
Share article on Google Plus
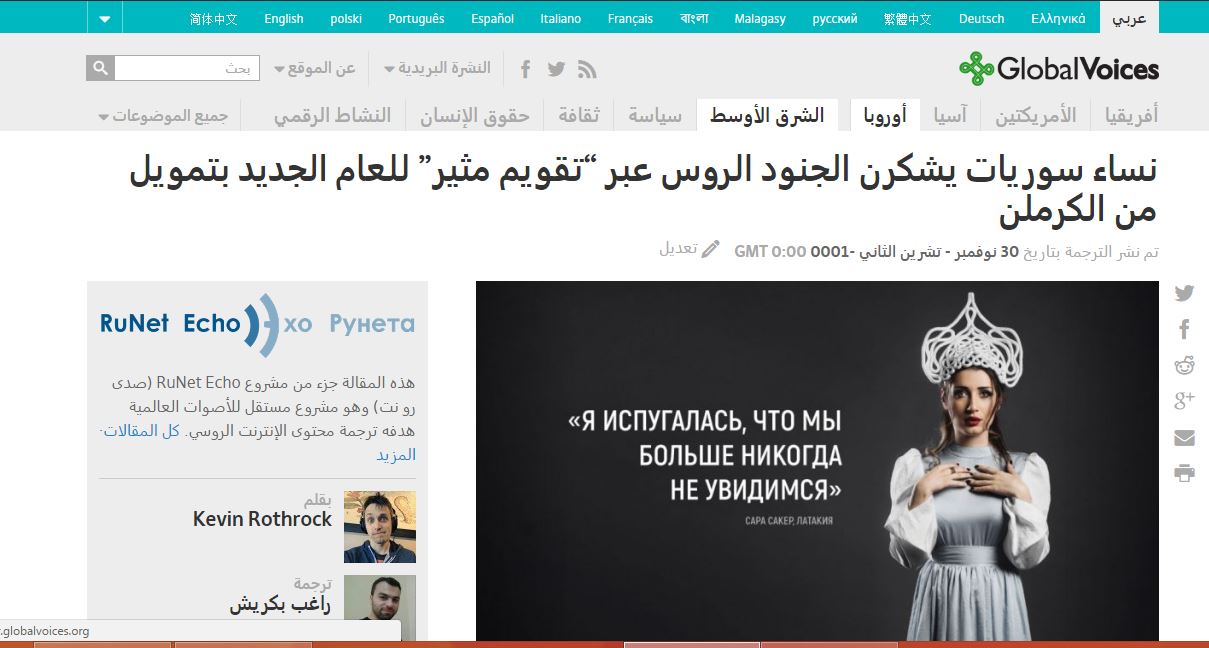[1184, 401]
